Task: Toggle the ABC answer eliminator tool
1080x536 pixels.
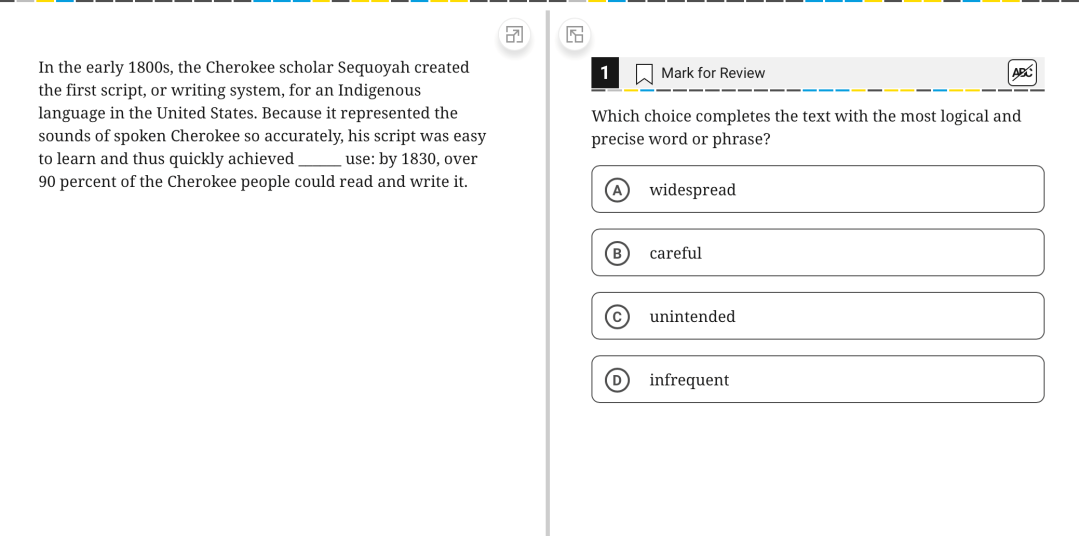Action: click(x=1022, y=72)
